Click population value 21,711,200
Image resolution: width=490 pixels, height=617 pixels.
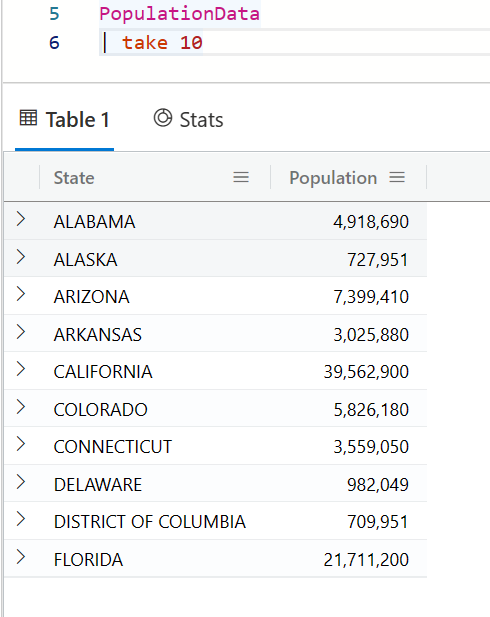point(366,560)
